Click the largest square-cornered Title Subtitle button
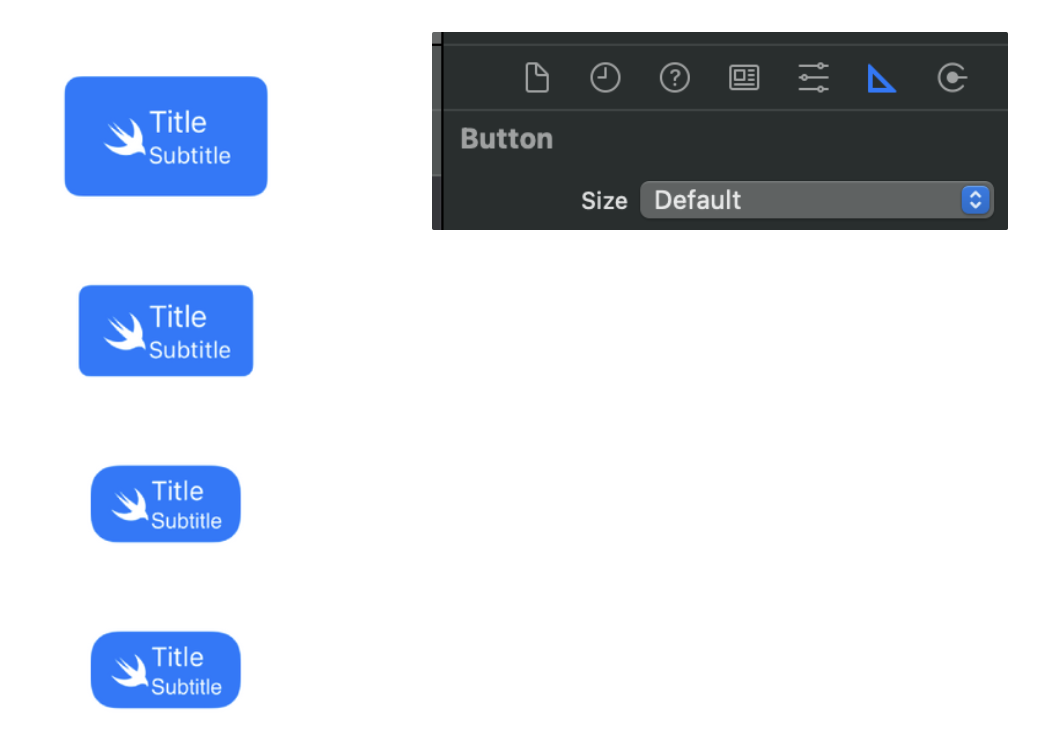The width and height of the screenshot is (1038, 736). click(x=166, y=136)
